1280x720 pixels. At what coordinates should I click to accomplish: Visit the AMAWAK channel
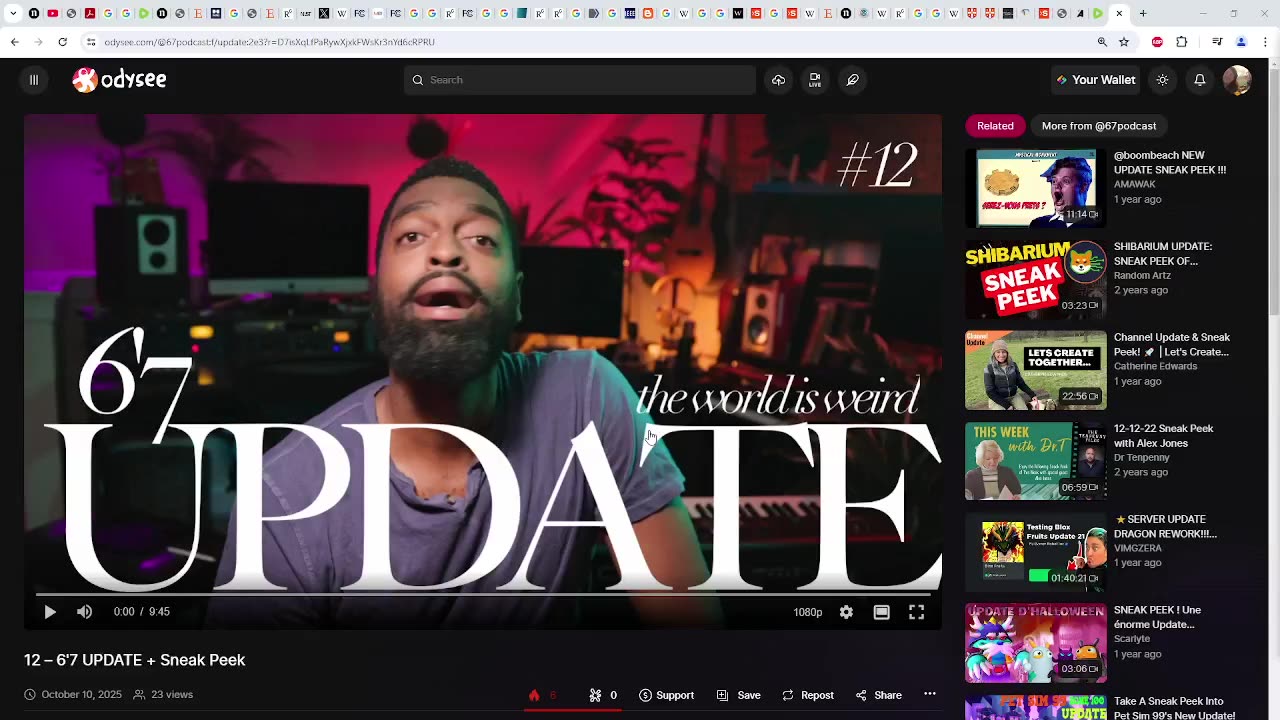pos(1134,184)
